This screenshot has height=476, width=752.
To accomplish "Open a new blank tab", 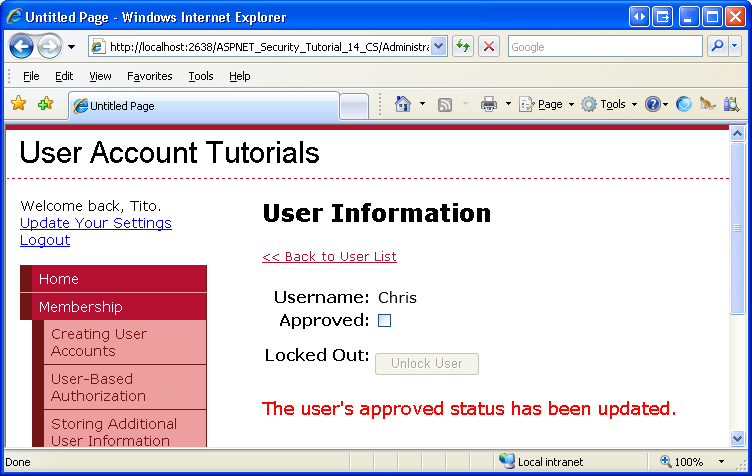I will tap(354, 106).
